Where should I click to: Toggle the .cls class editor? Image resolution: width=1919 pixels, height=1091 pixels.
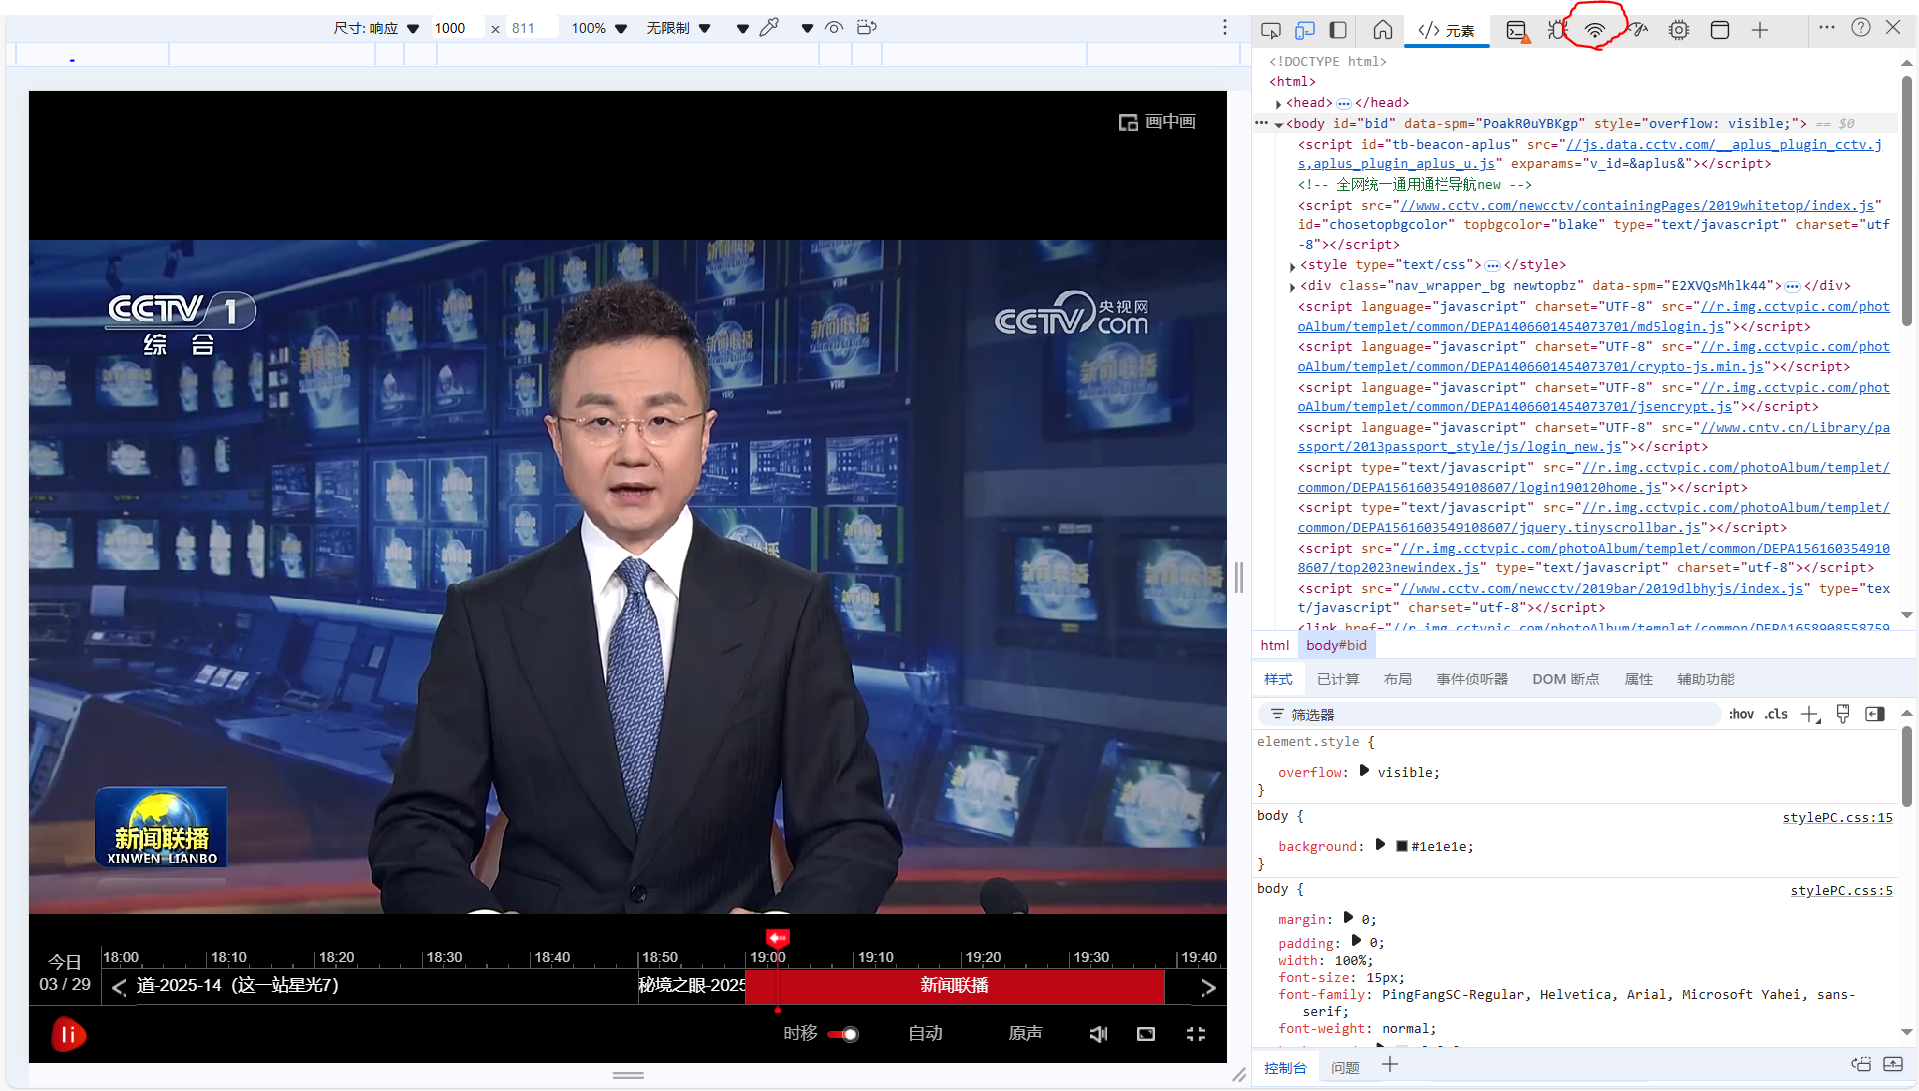tap(1776, 714)
